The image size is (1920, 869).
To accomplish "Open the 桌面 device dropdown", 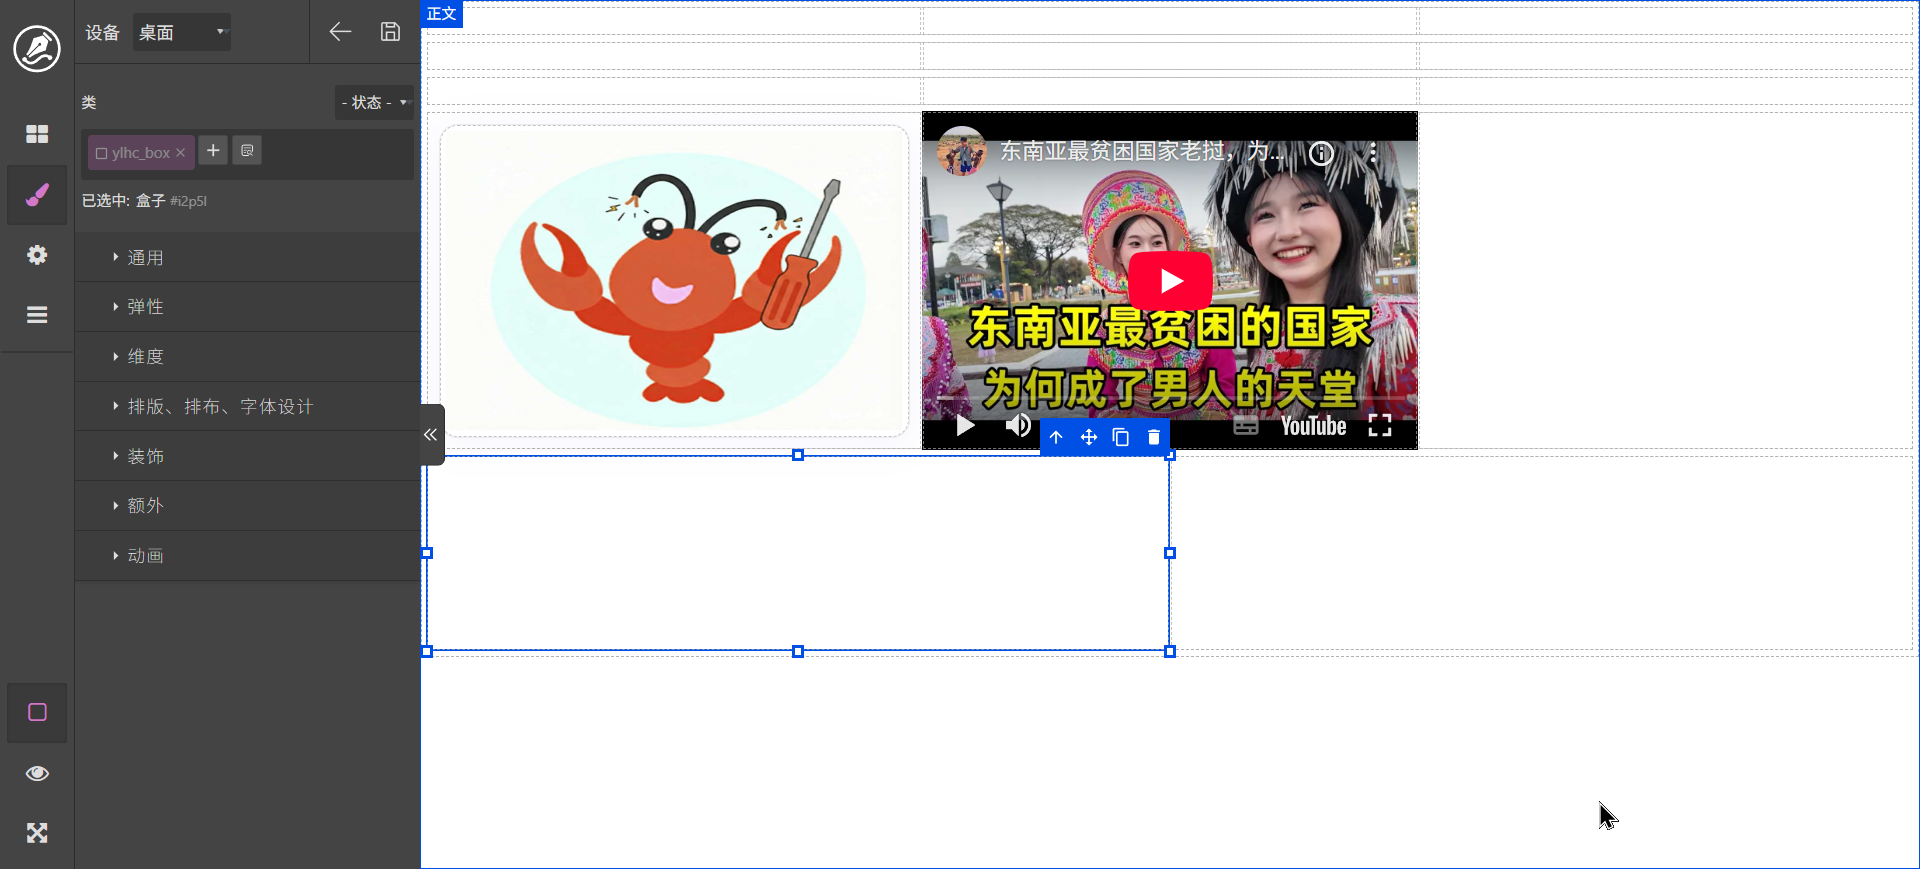I will 182,32.
